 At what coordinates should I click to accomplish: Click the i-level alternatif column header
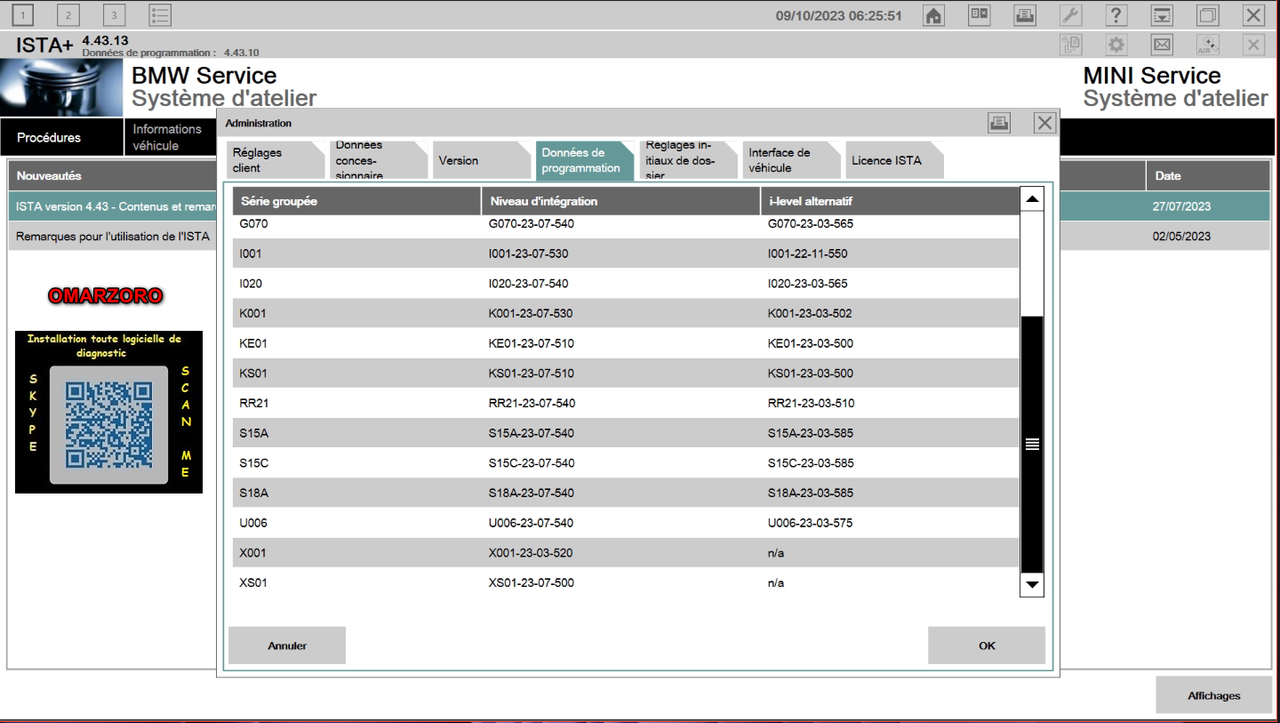click(x=890, y=201)
